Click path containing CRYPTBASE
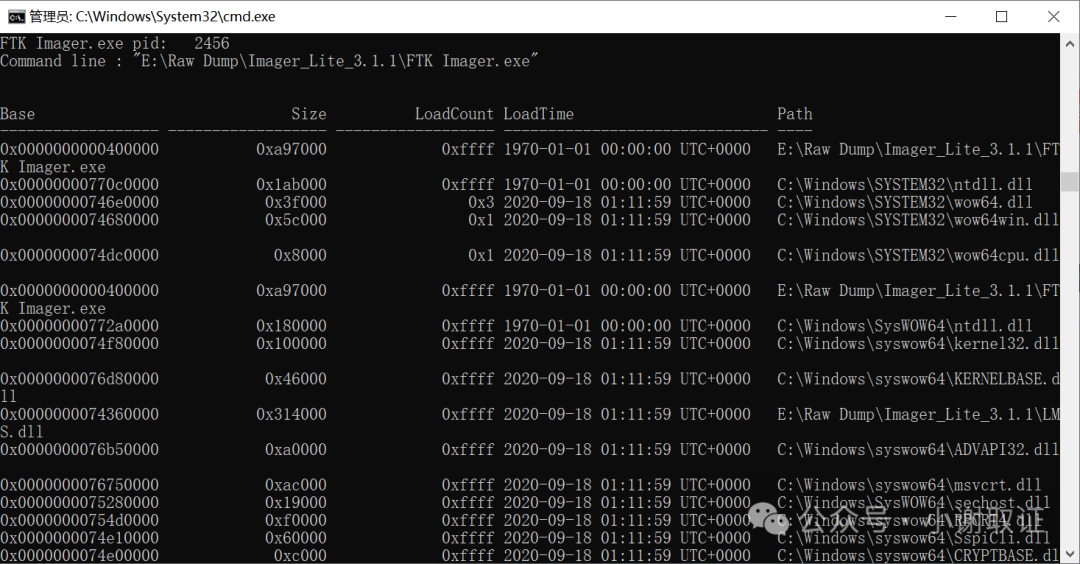The image size is (1080, 564). tap(917, 555)
